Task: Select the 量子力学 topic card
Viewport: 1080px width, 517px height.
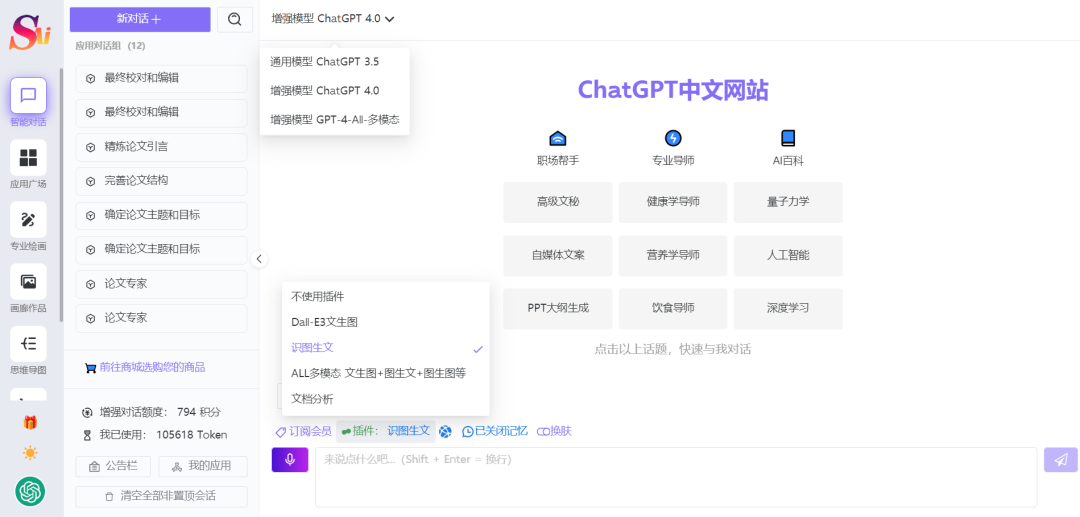Action: tap(788, 202)
